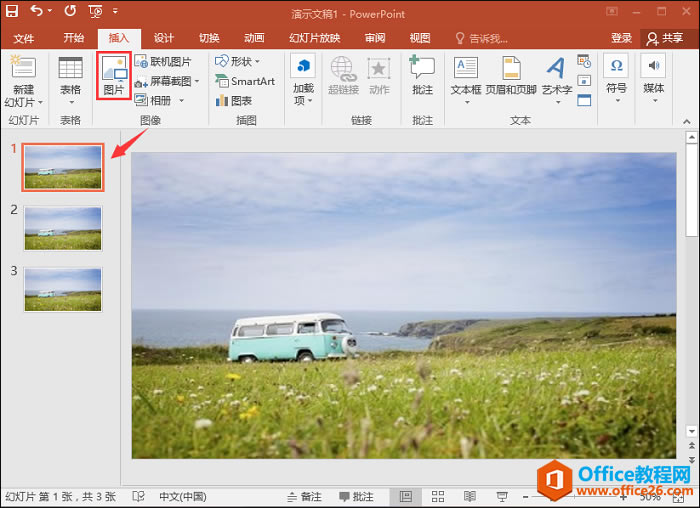This screenshot has width=700, height=508.
Task: Insert a 批注 comment from ribbon
Action: (422, 75)
